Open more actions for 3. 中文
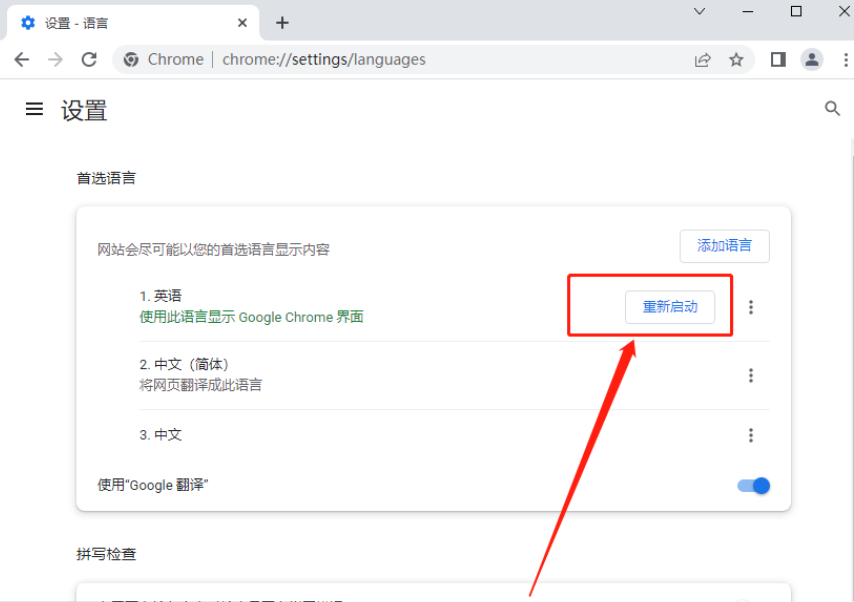 [x=751, y=435]
